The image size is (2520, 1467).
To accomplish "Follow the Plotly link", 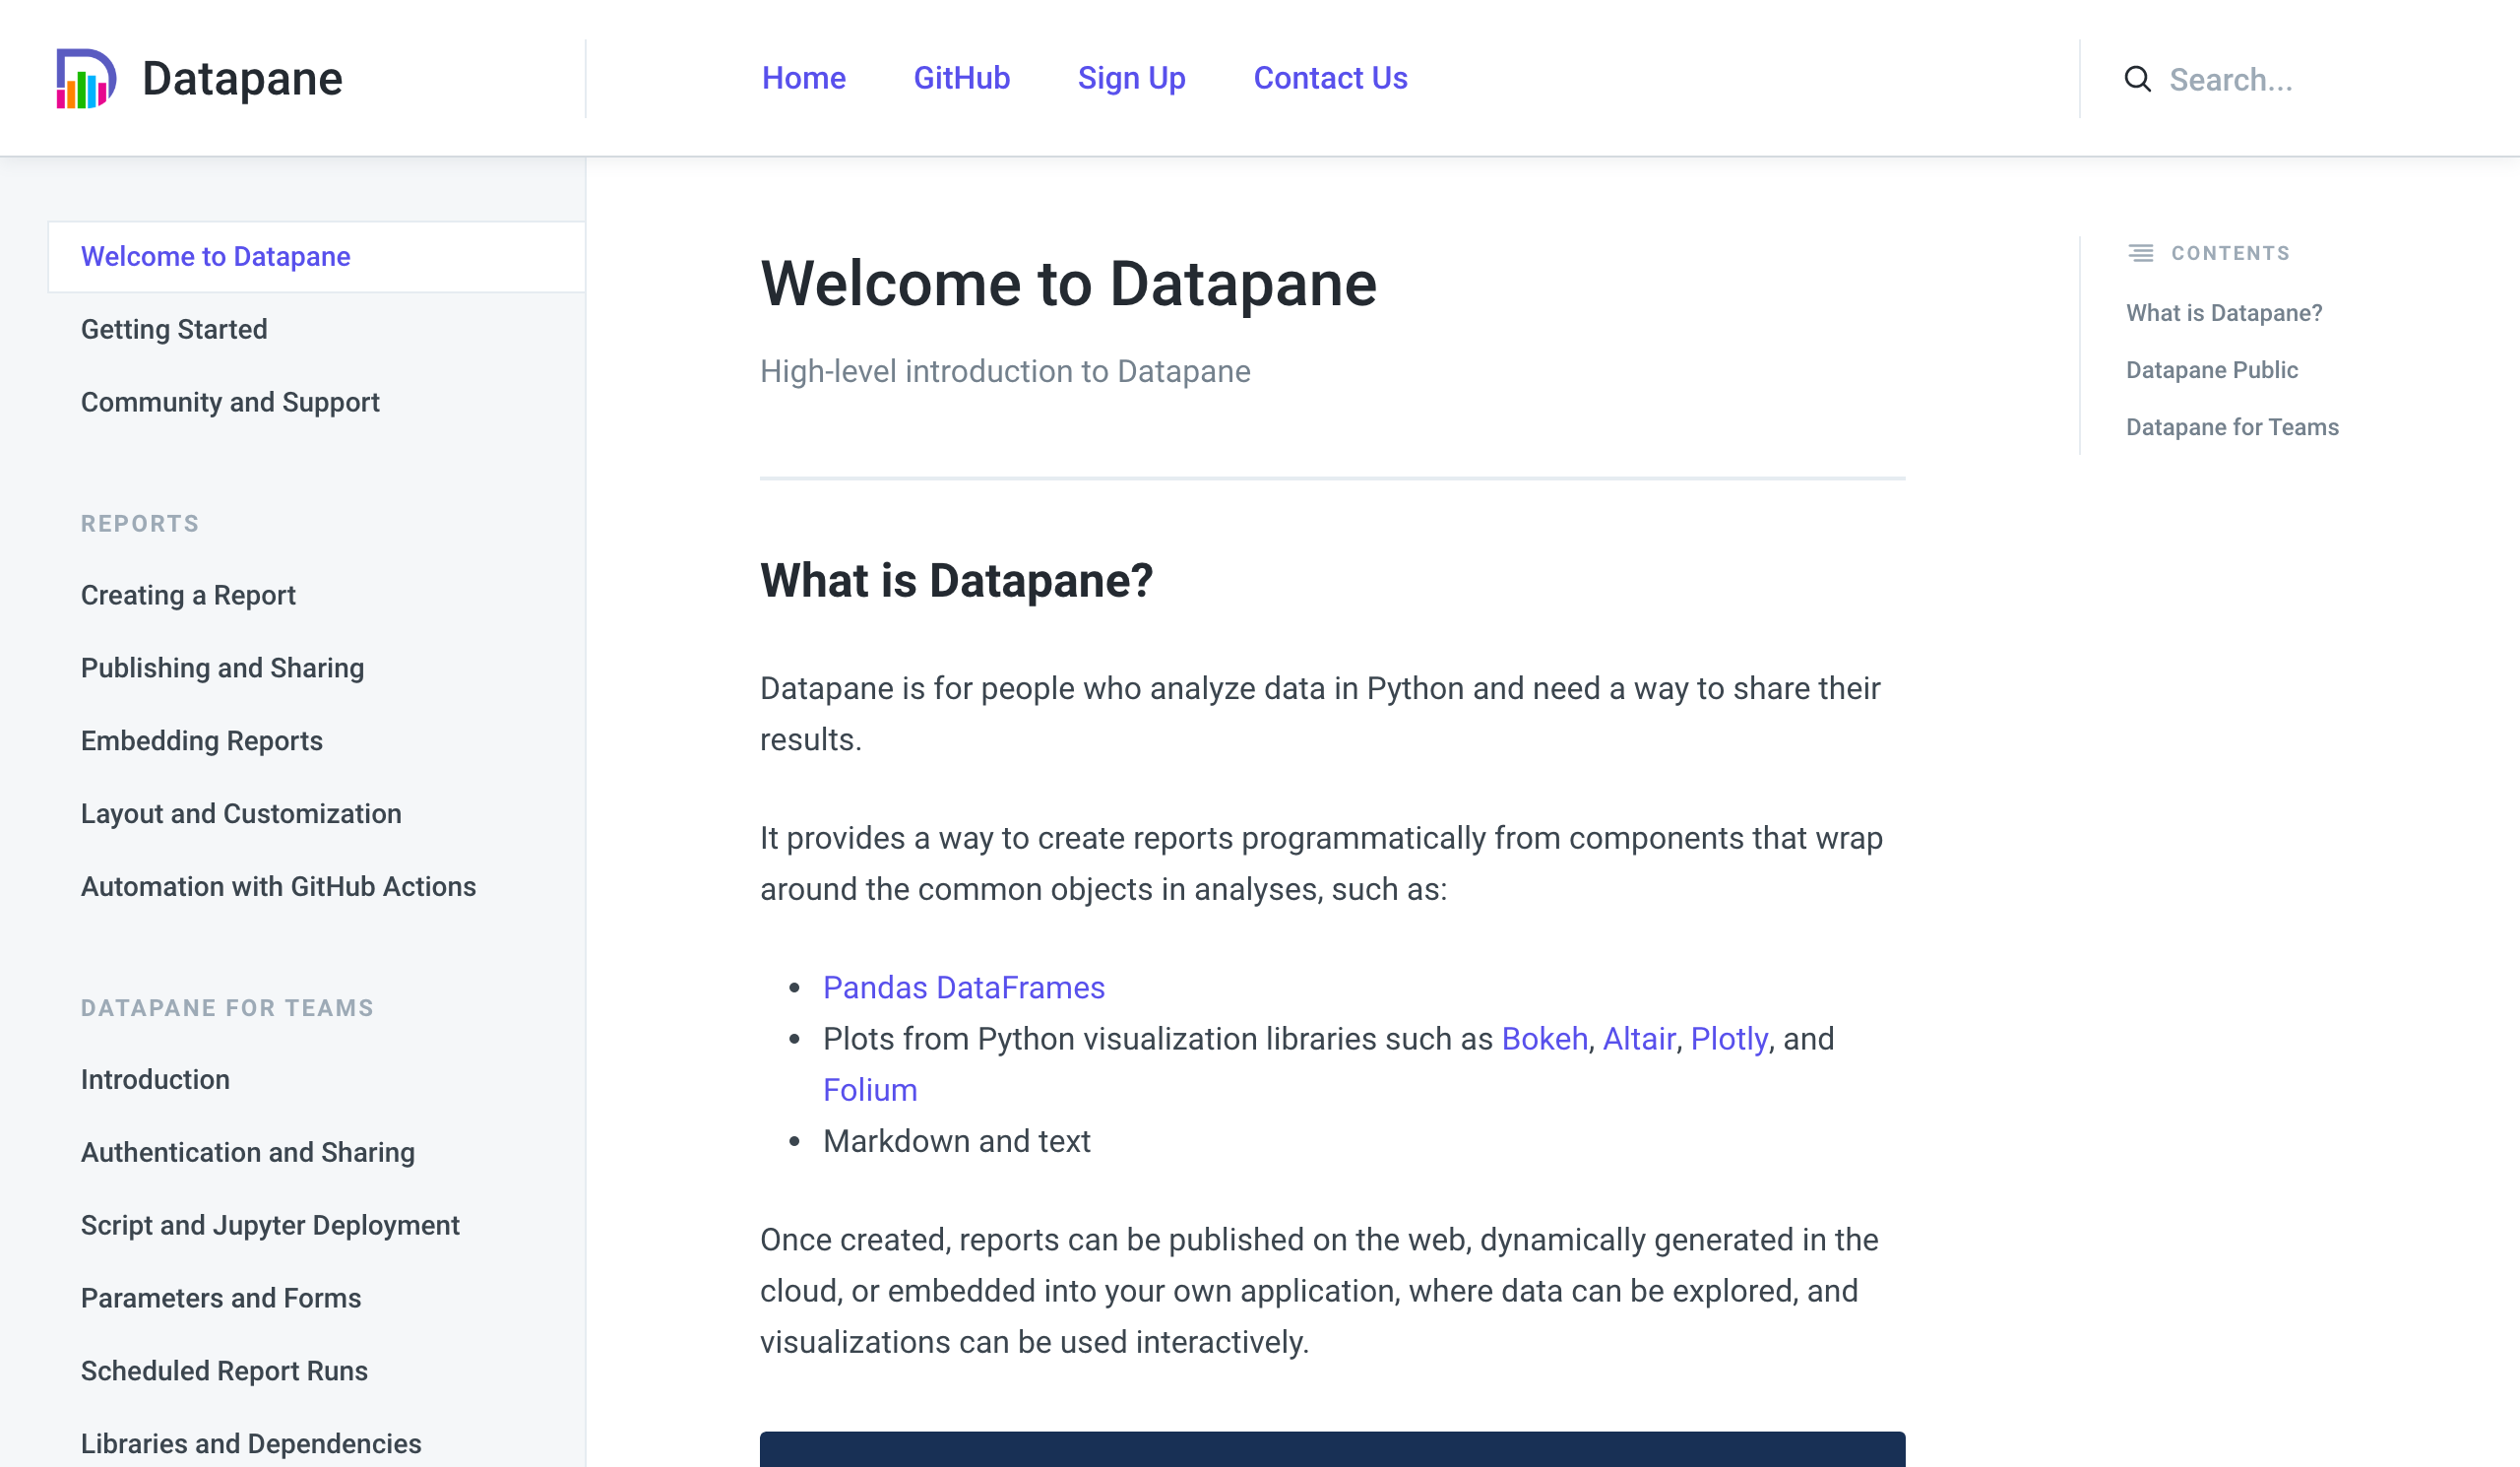I will point(1729,1039).
